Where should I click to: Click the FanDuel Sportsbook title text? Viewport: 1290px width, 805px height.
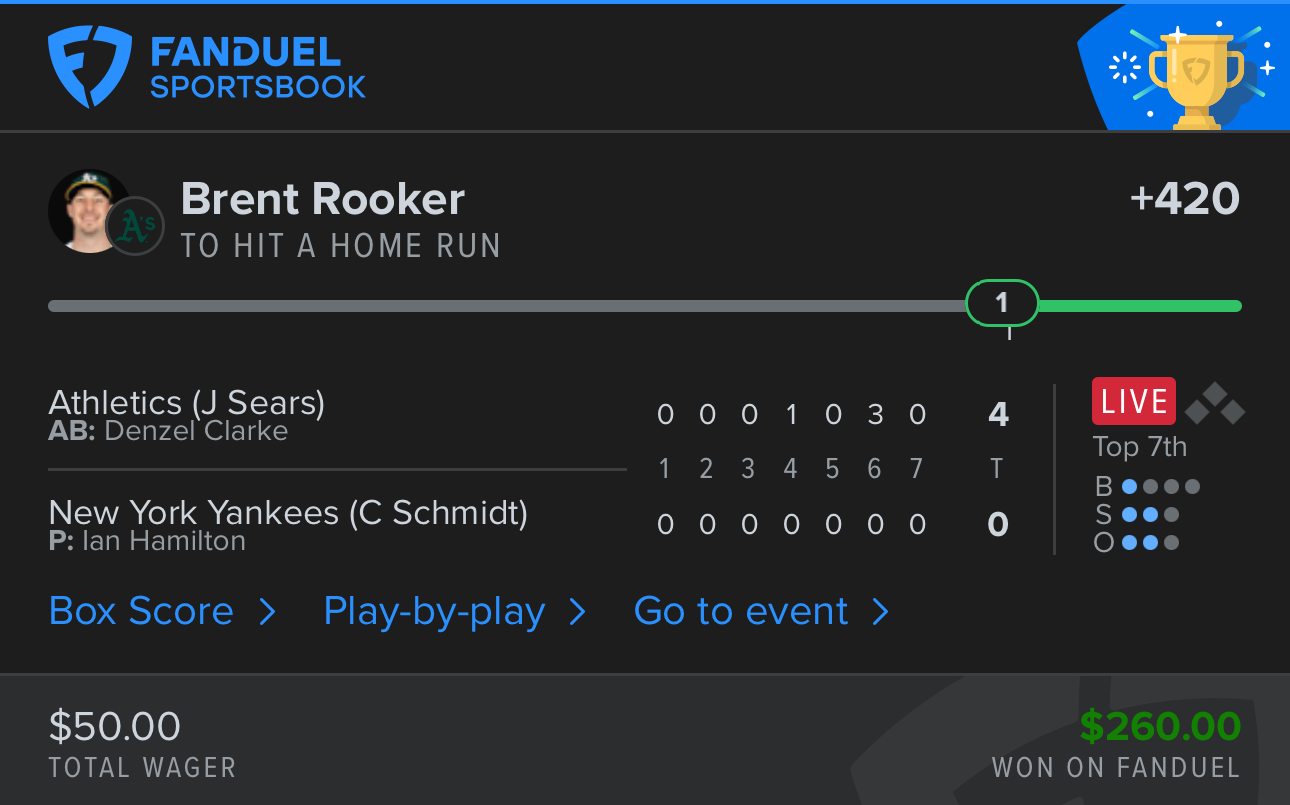258,68
